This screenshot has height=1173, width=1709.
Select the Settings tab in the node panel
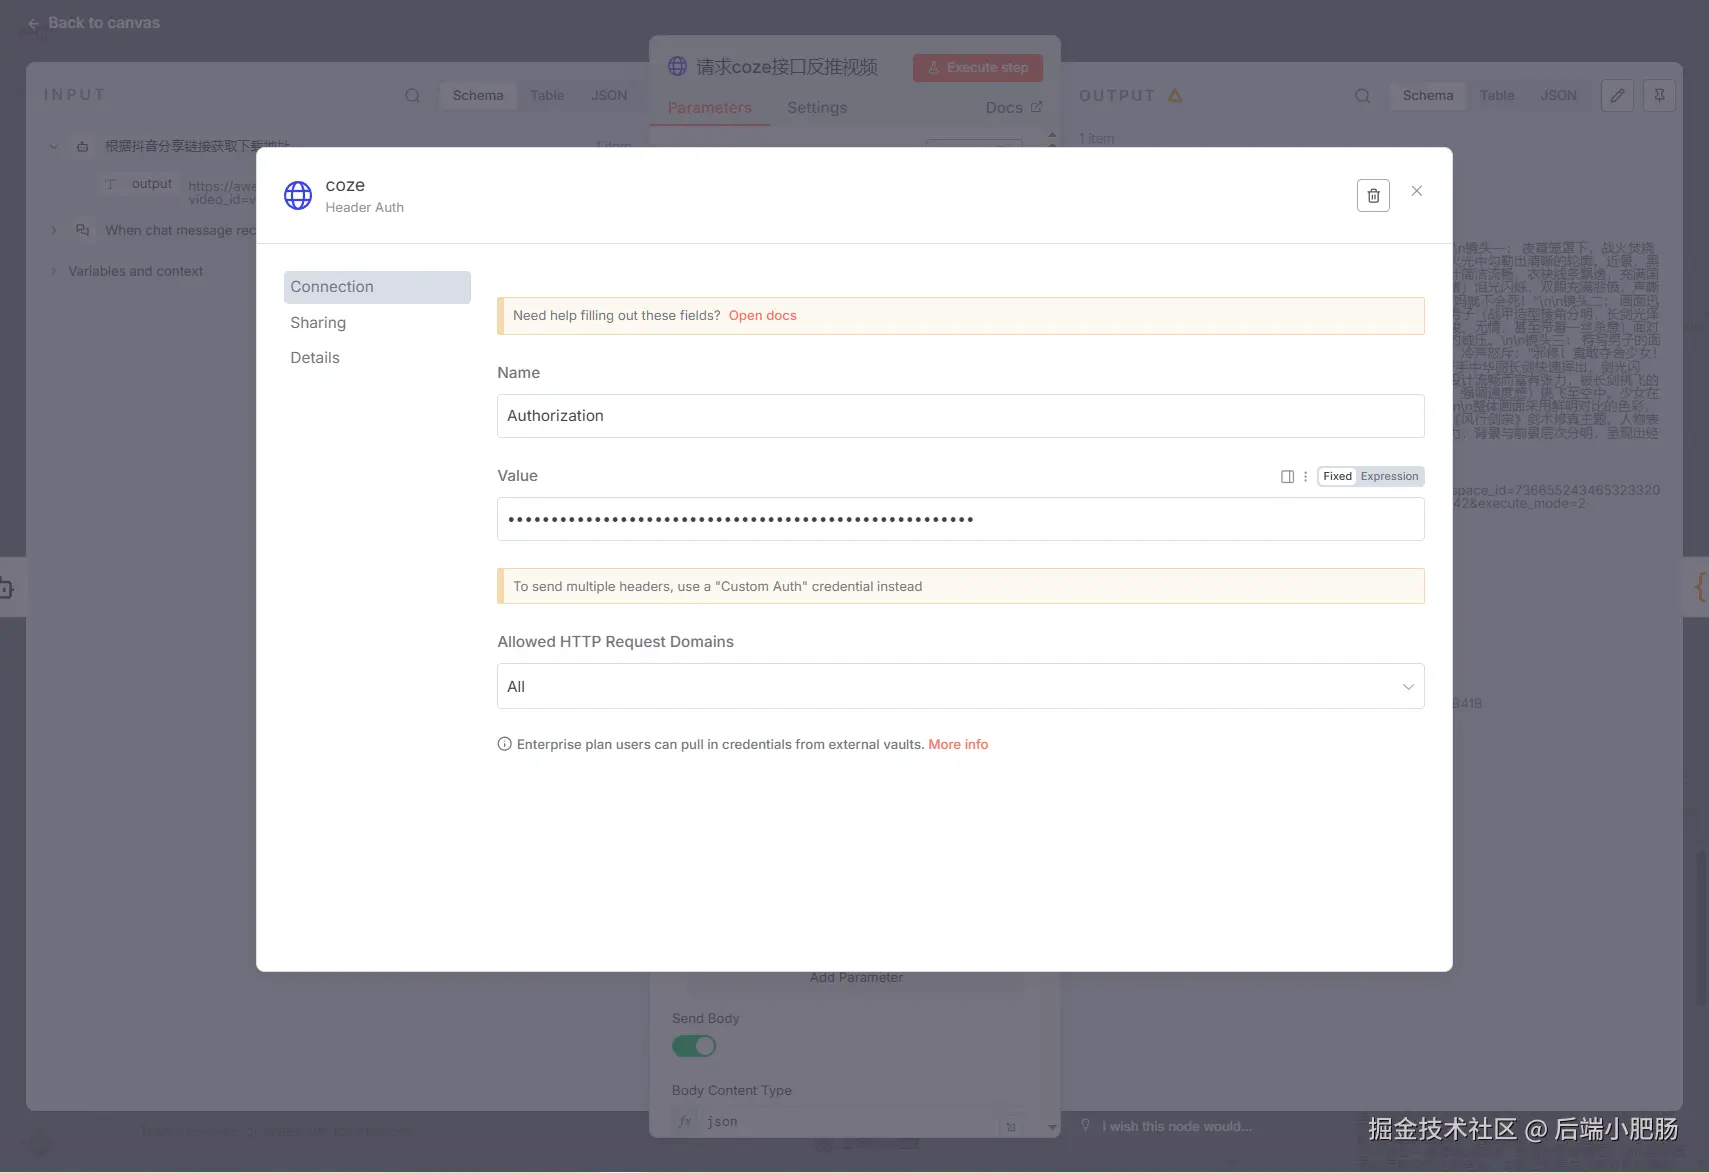(x=817, y=108)
